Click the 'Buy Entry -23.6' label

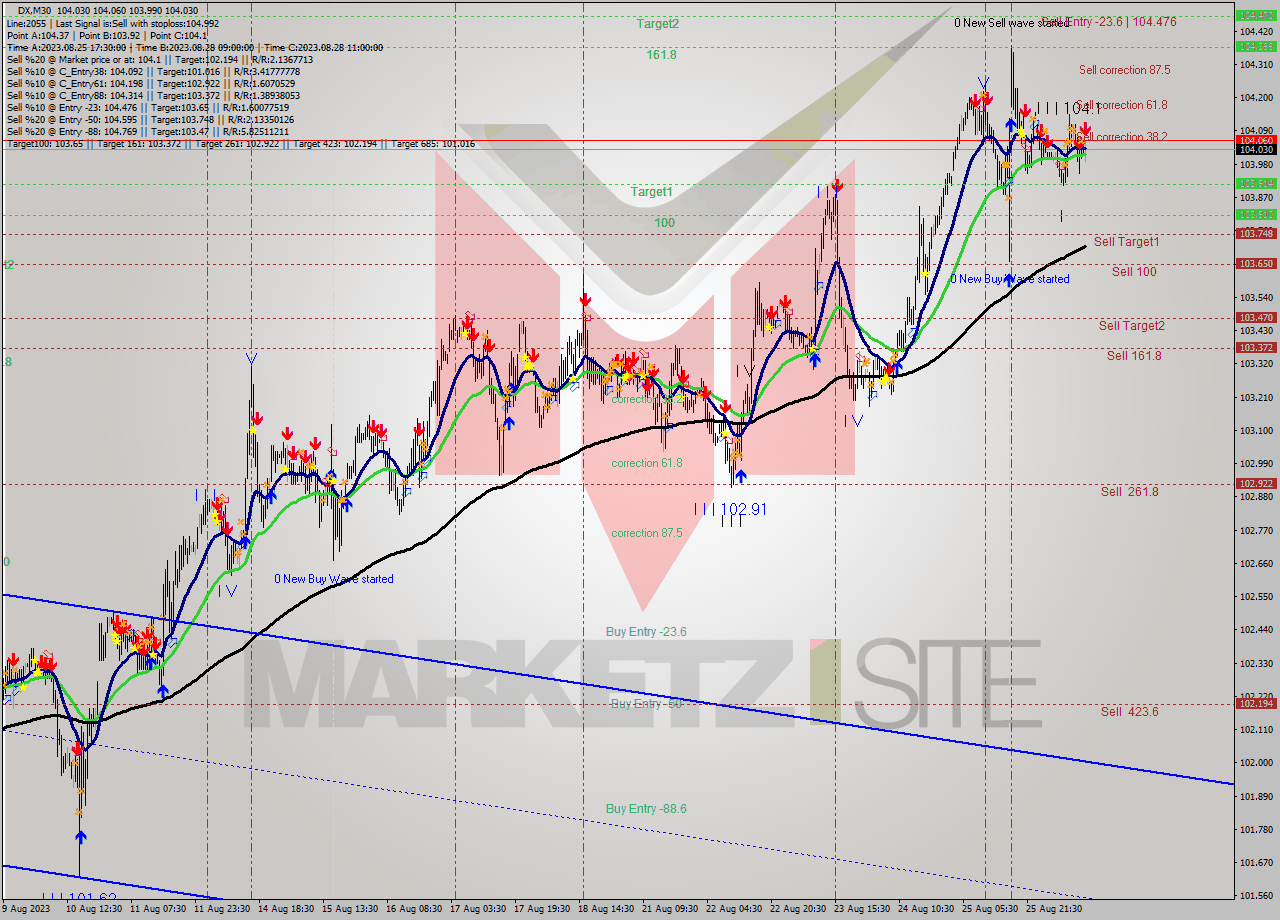pos(646,632)
